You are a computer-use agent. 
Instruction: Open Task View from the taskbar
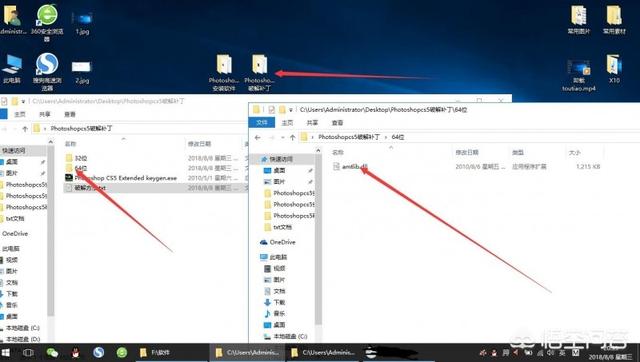28,353
